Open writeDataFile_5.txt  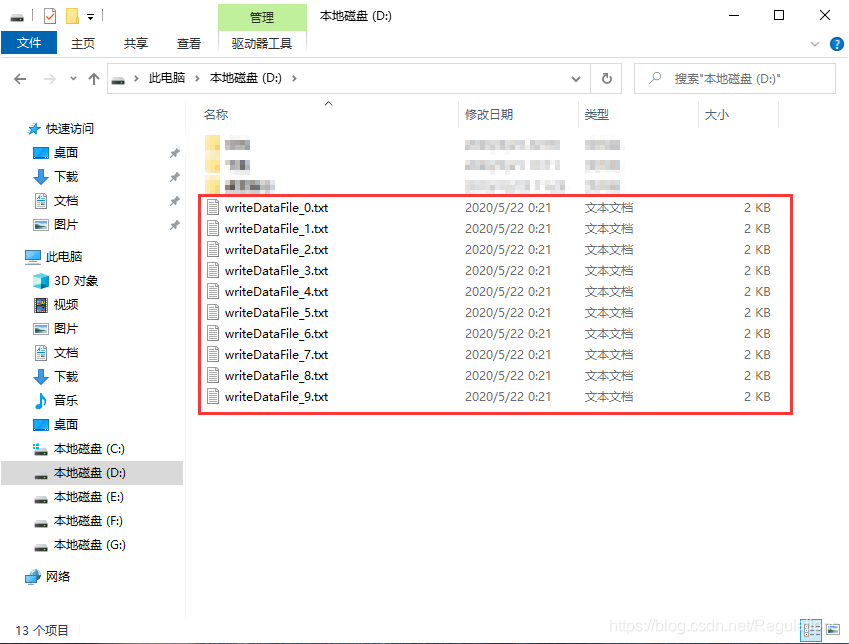pos(276,312)
